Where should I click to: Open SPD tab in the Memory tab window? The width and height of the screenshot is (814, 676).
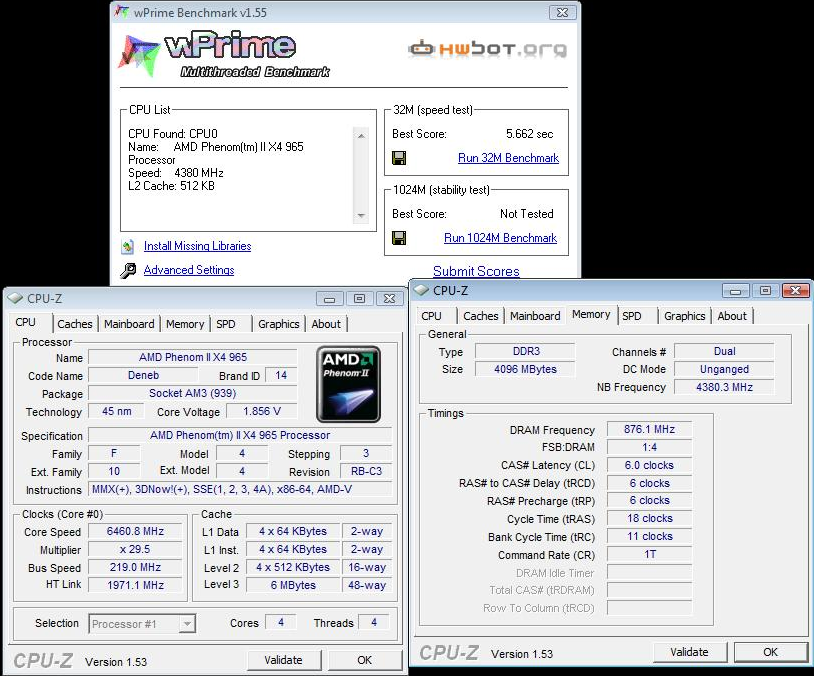click(632, 316)
